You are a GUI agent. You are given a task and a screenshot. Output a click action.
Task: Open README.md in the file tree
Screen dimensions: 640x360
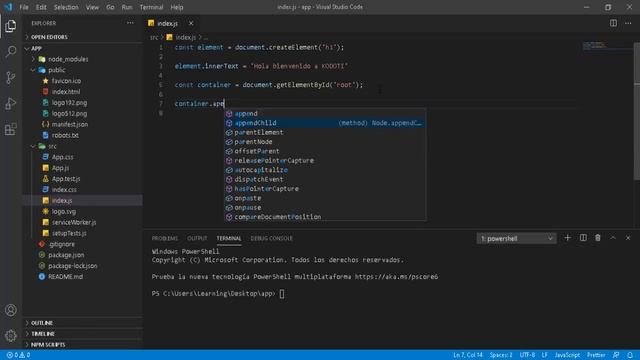tap(65, 277)
